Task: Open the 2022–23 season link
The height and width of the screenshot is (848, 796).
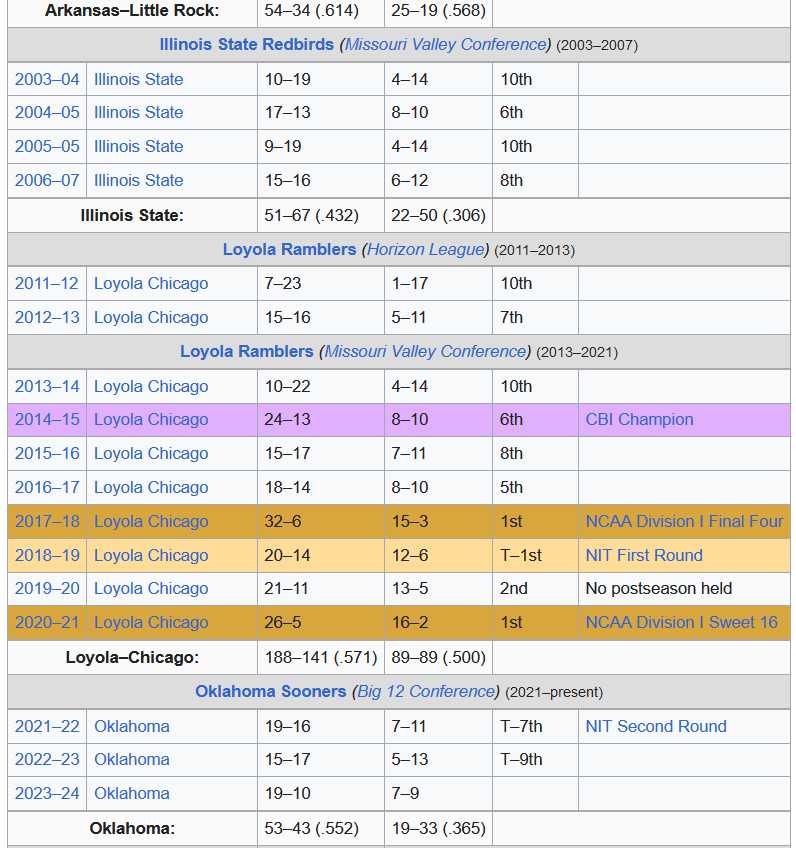Action: point(47,760)
